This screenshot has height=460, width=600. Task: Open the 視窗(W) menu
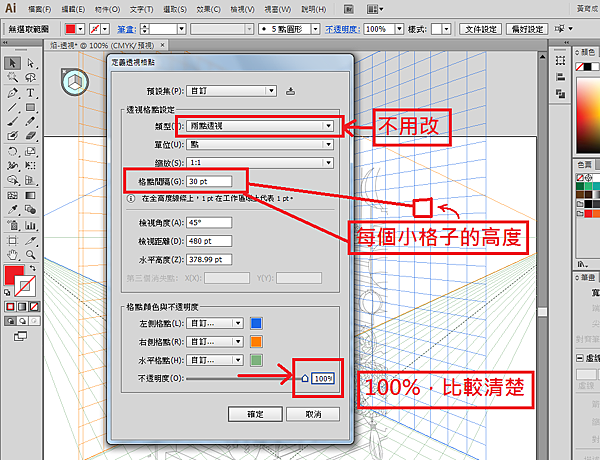click(x=277, y=9)
